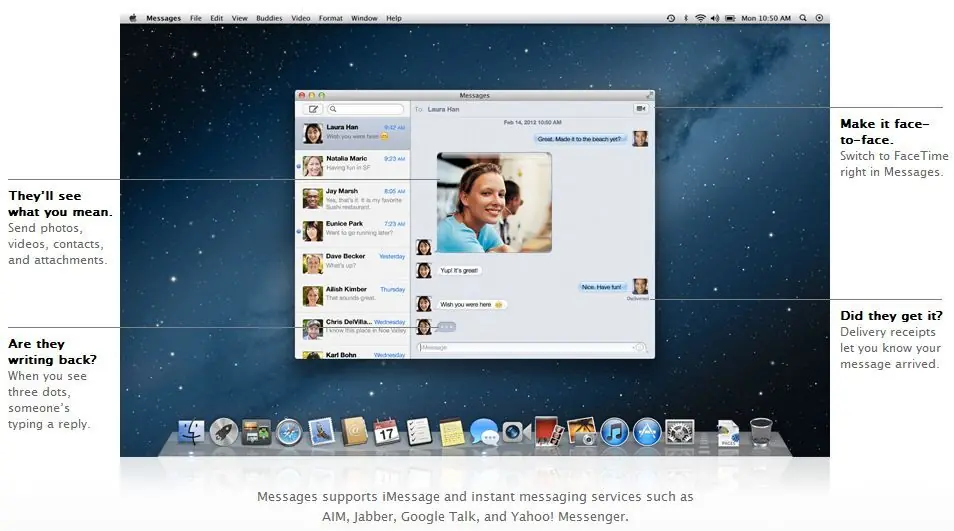Launch Photo Booth from the Dock
Viewport: 954px width, 531px height.
pyautogui.click(x=548, y=431)
